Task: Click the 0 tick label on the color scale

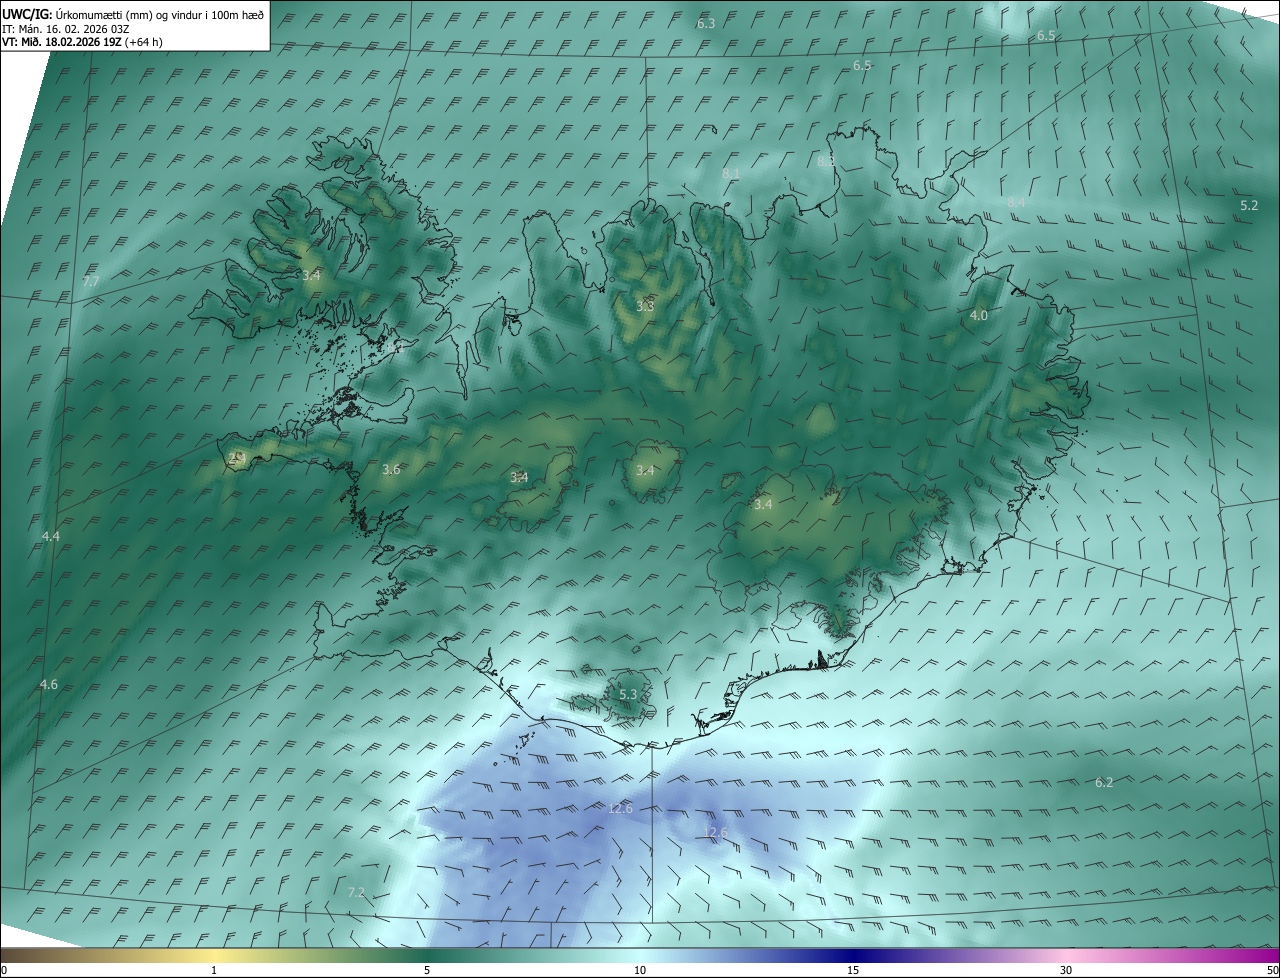Action: point(4,970)
